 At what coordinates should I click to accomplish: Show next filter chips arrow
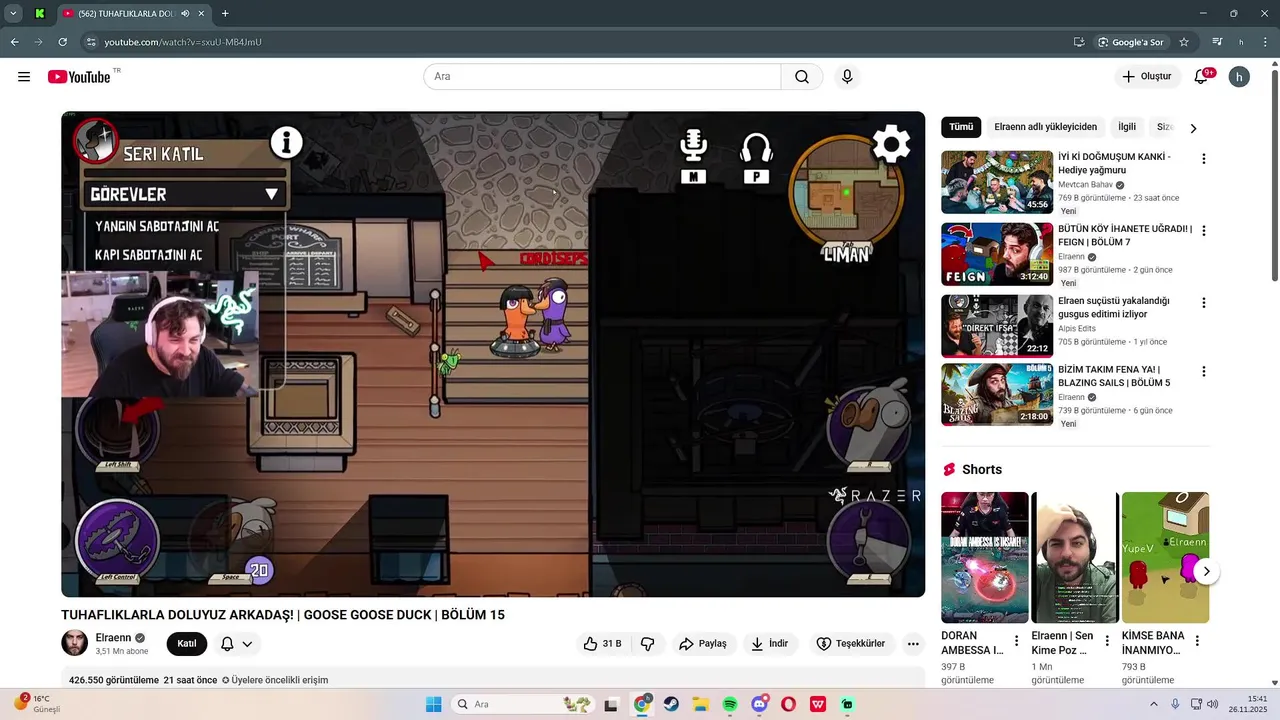[1193, 128]
